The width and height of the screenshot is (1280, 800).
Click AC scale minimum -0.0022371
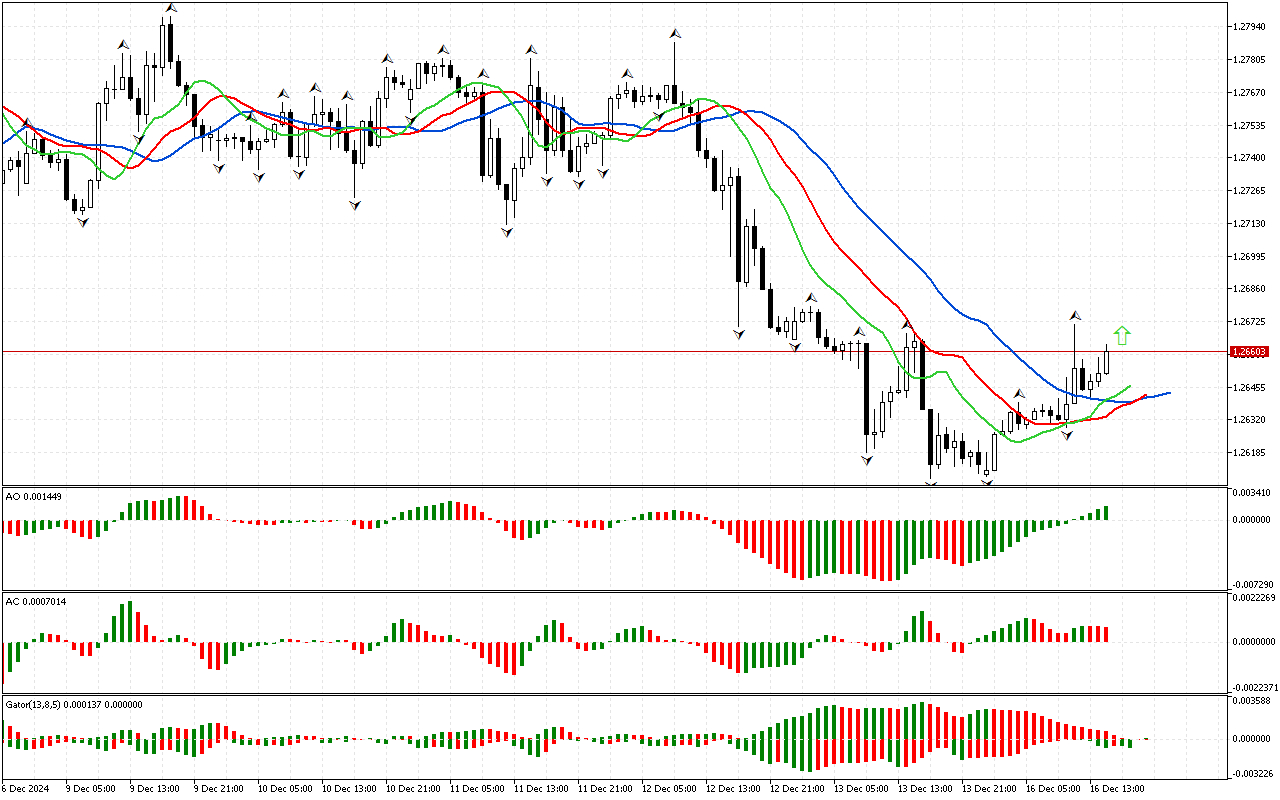tap(1256, 687)
